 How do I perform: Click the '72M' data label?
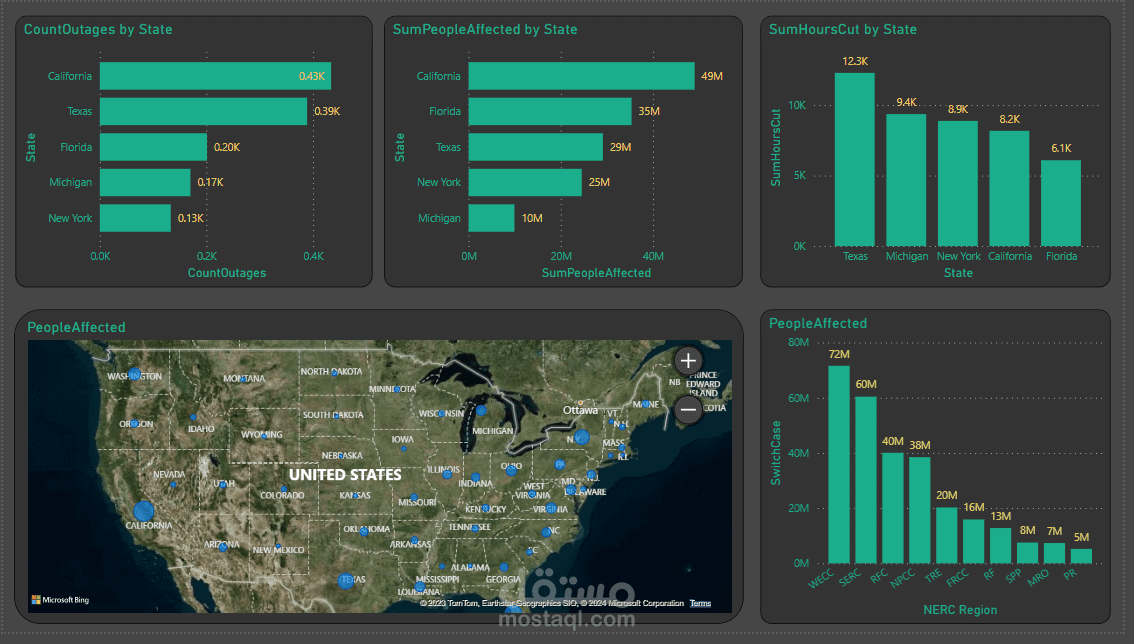(839, 355)
